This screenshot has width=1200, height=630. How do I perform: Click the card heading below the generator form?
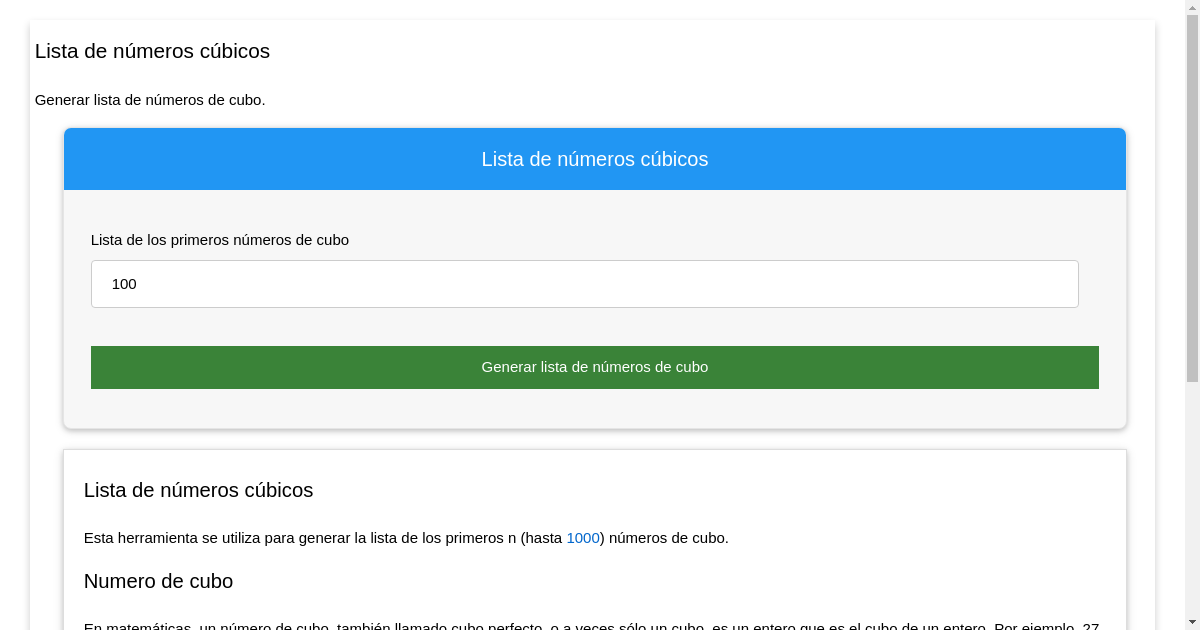click(x=198, y=490)
